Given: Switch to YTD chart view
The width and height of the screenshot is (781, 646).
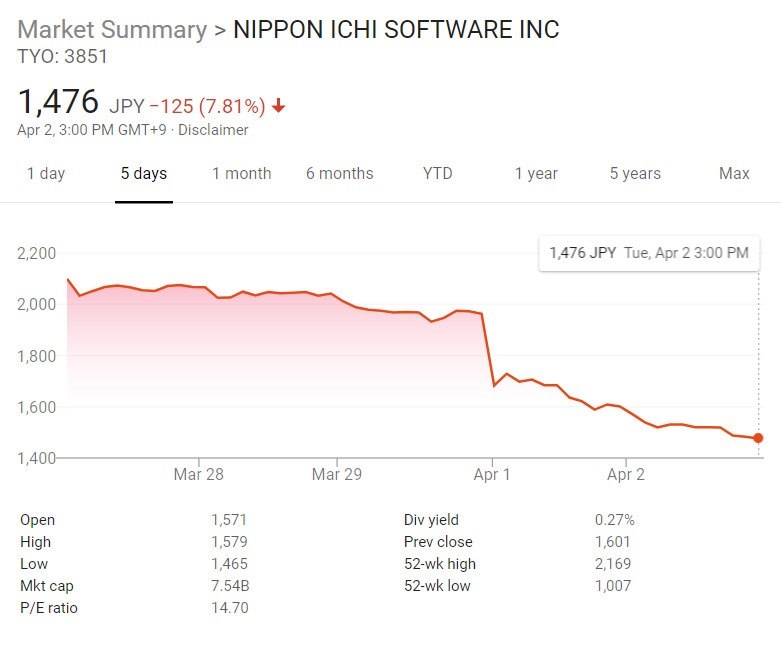Looking at the screenshot, I should pyautogui.click(x=437, y=174).
